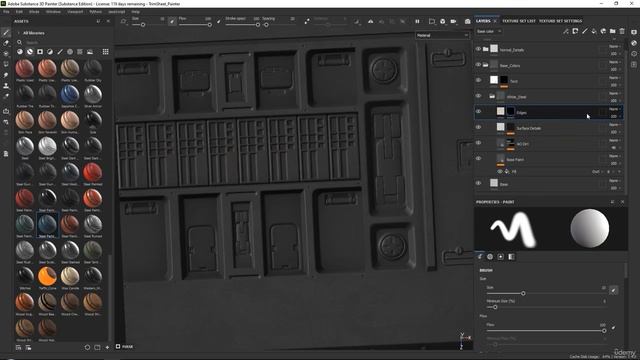Select the Eraser tool in left toolbar
Image resolution: width=640 pixels, height=360 pixels.
click(6, 43)
